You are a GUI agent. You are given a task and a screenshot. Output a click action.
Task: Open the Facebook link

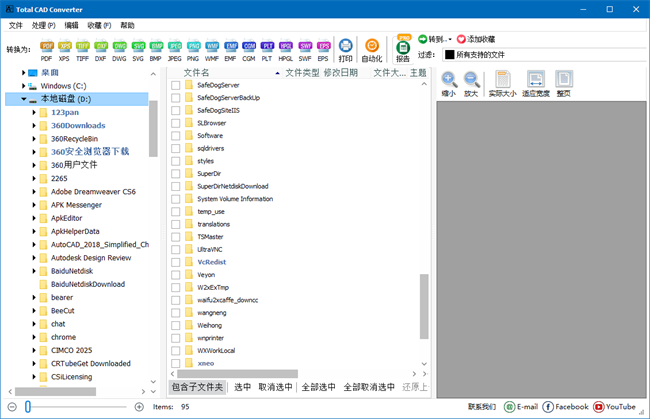coord(565,407)
